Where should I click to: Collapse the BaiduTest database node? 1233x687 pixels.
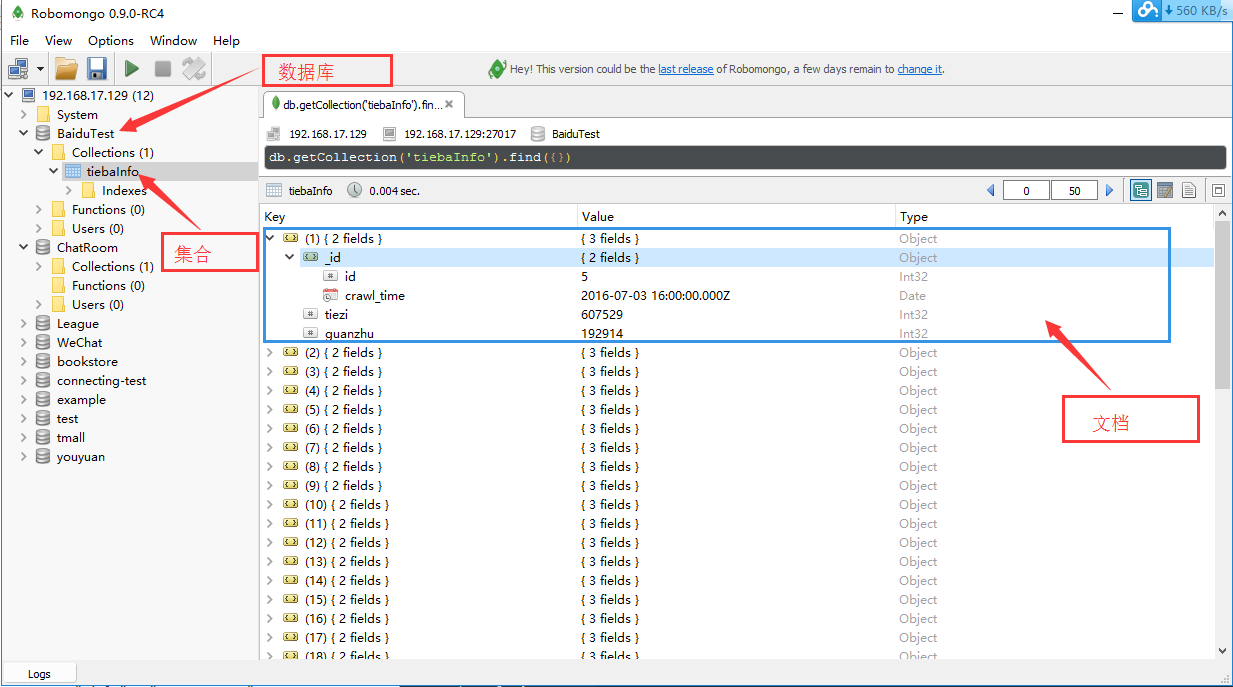coord(24,133)
